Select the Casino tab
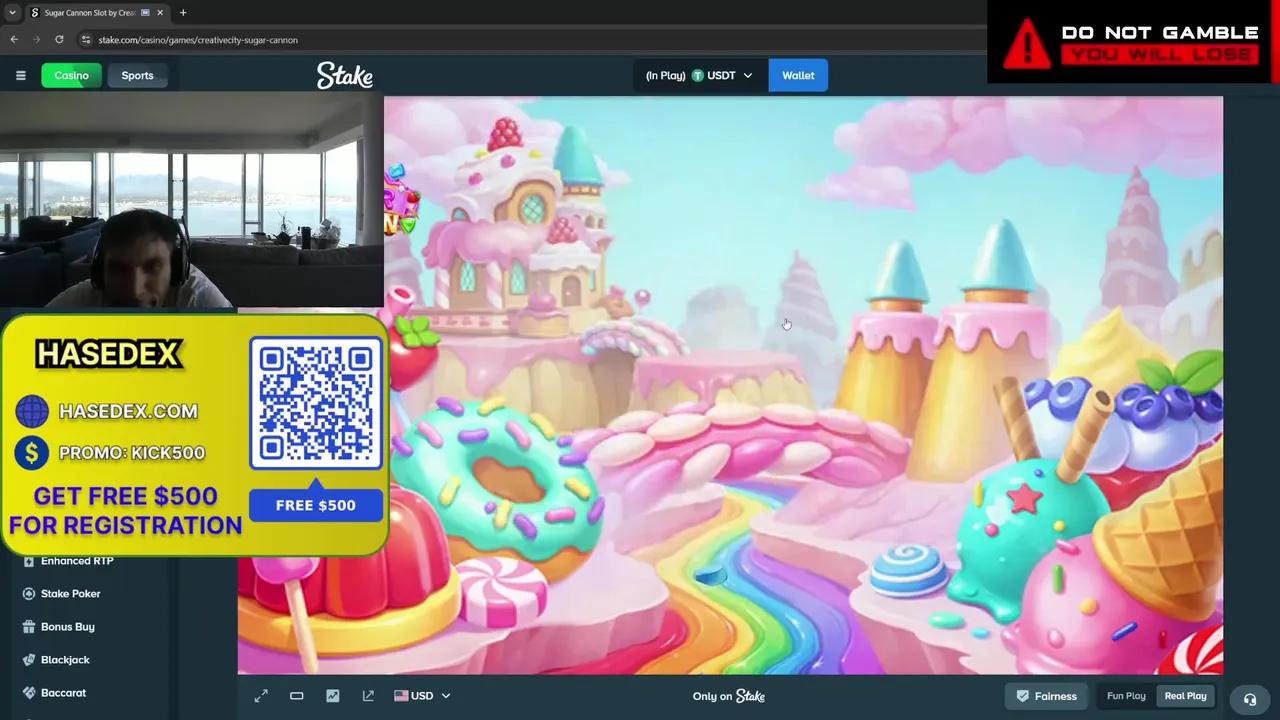The image size is (1280, 720). pyautogui.click(x=71, y=76)
